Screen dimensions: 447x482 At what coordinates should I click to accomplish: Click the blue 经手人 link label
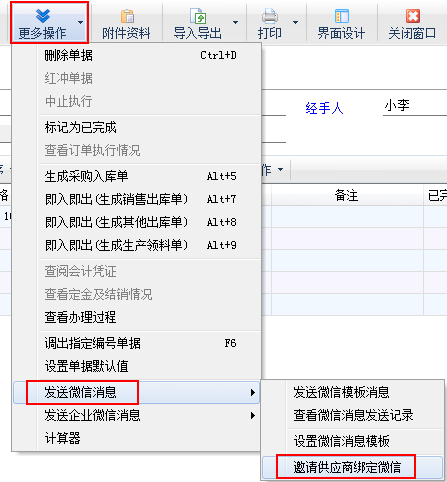[x=324, y=108]
